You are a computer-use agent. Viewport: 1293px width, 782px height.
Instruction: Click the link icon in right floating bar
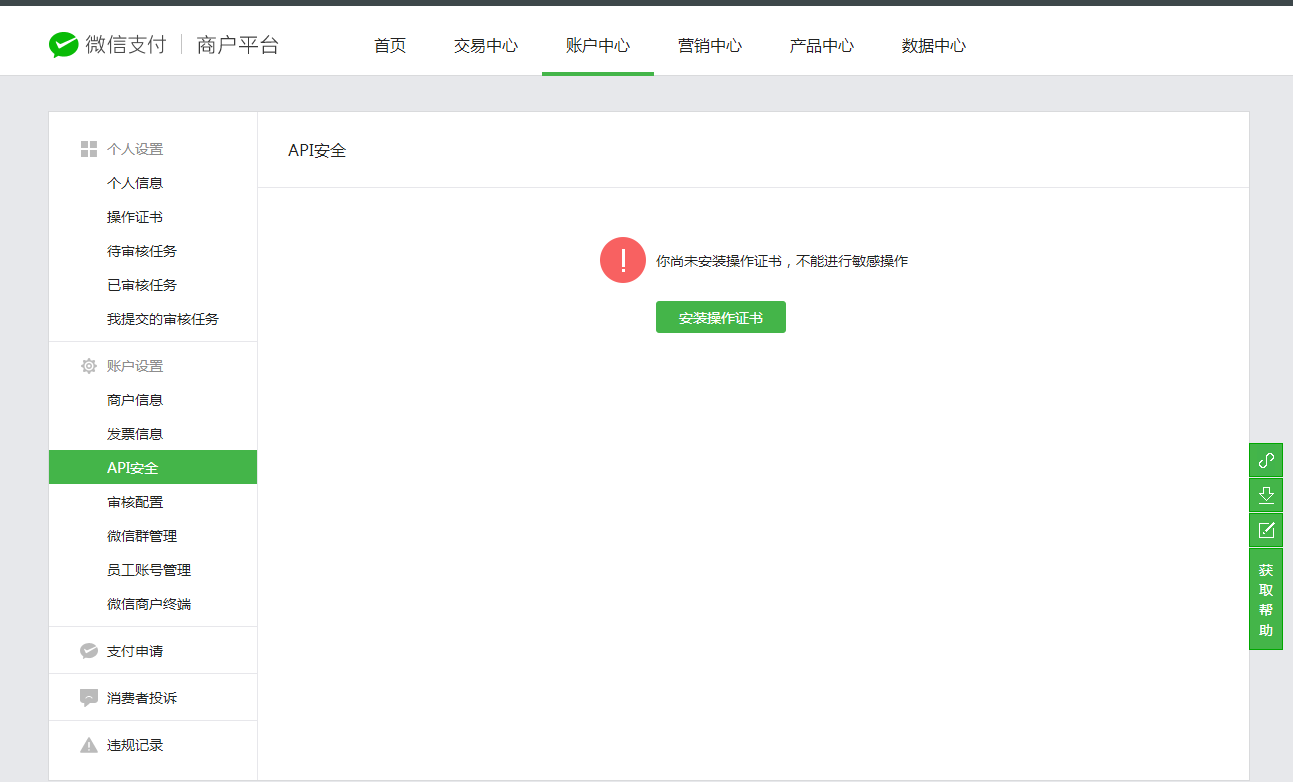point(1266,460)
